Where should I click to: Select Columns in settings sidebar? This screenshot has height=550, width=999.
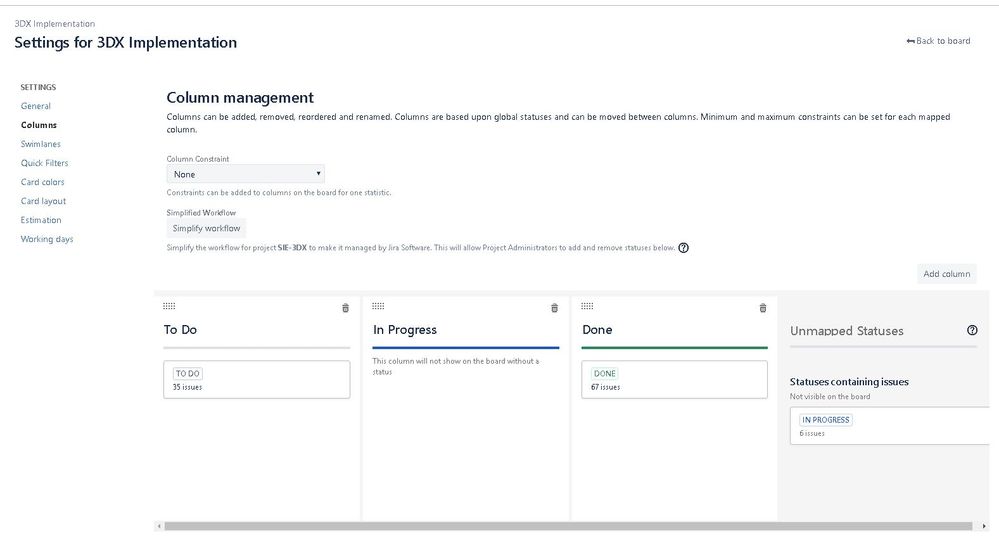coord(39,125)
